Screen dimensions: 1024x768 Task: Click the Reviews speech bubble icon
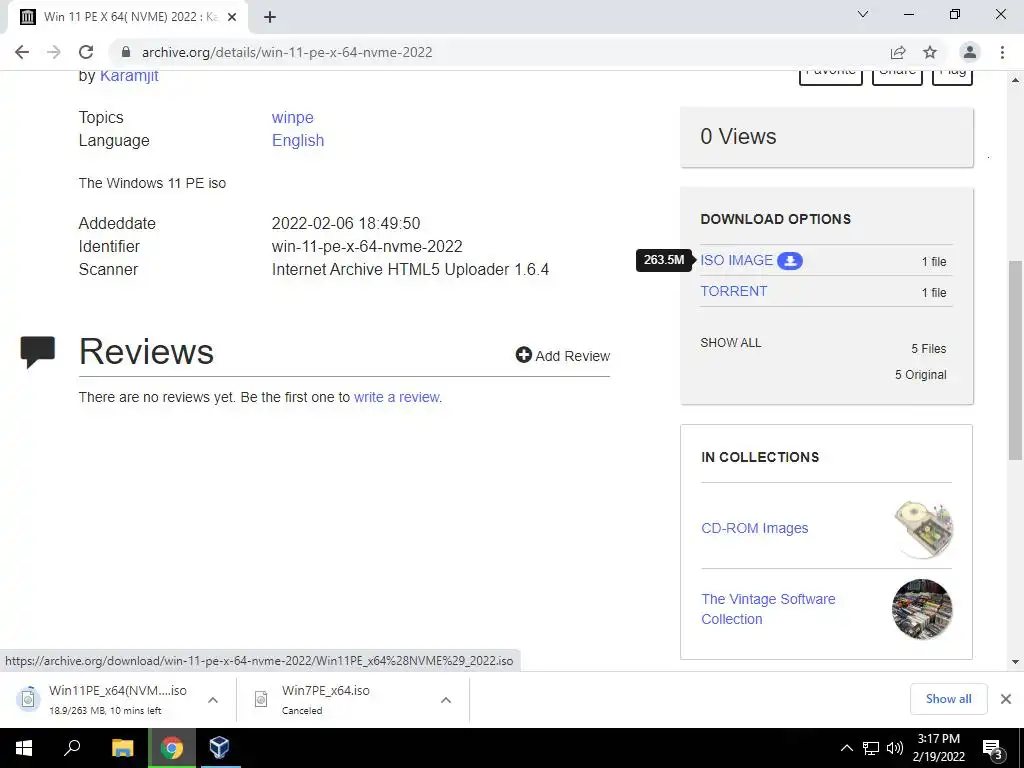38,352
